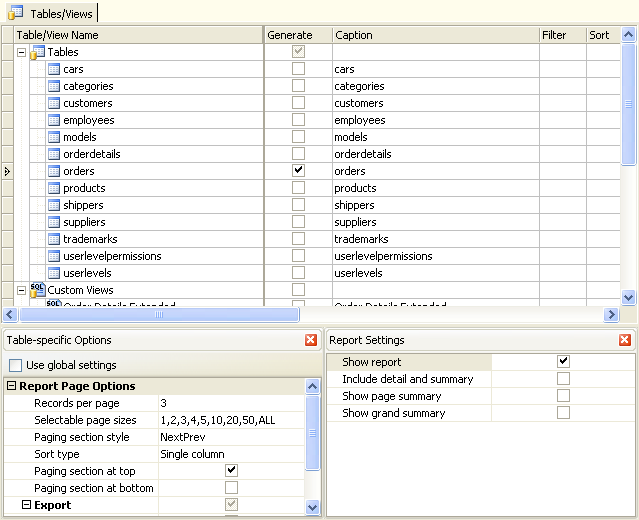Click the Generate column header
This screenshot has height=520, width=639.
(298, 35)
